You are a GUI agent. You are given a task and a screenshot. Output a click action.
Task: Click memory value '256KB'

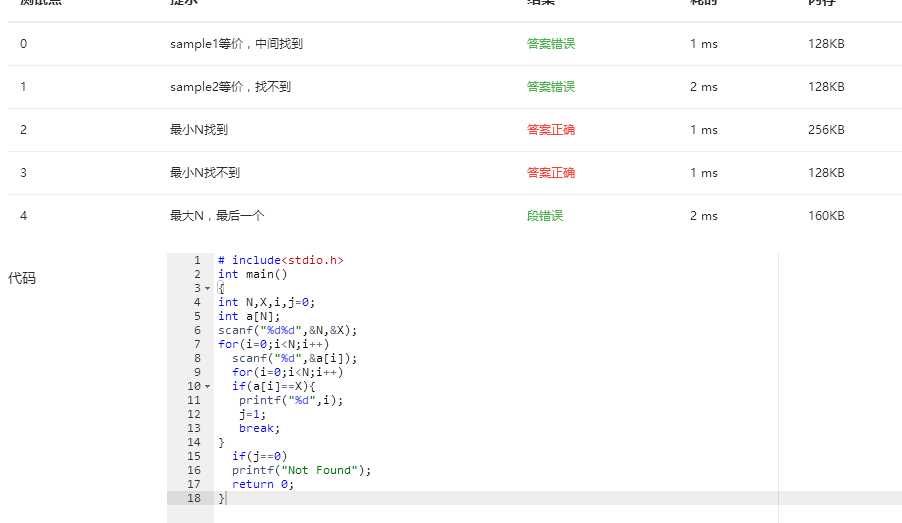pyautogui.click(x=826, y=130)
